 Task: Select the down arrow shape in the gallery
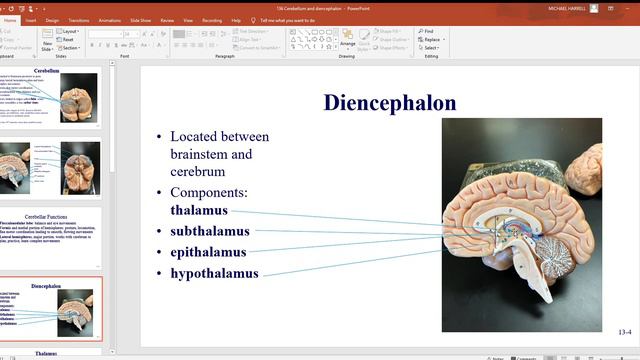(322, 39)
